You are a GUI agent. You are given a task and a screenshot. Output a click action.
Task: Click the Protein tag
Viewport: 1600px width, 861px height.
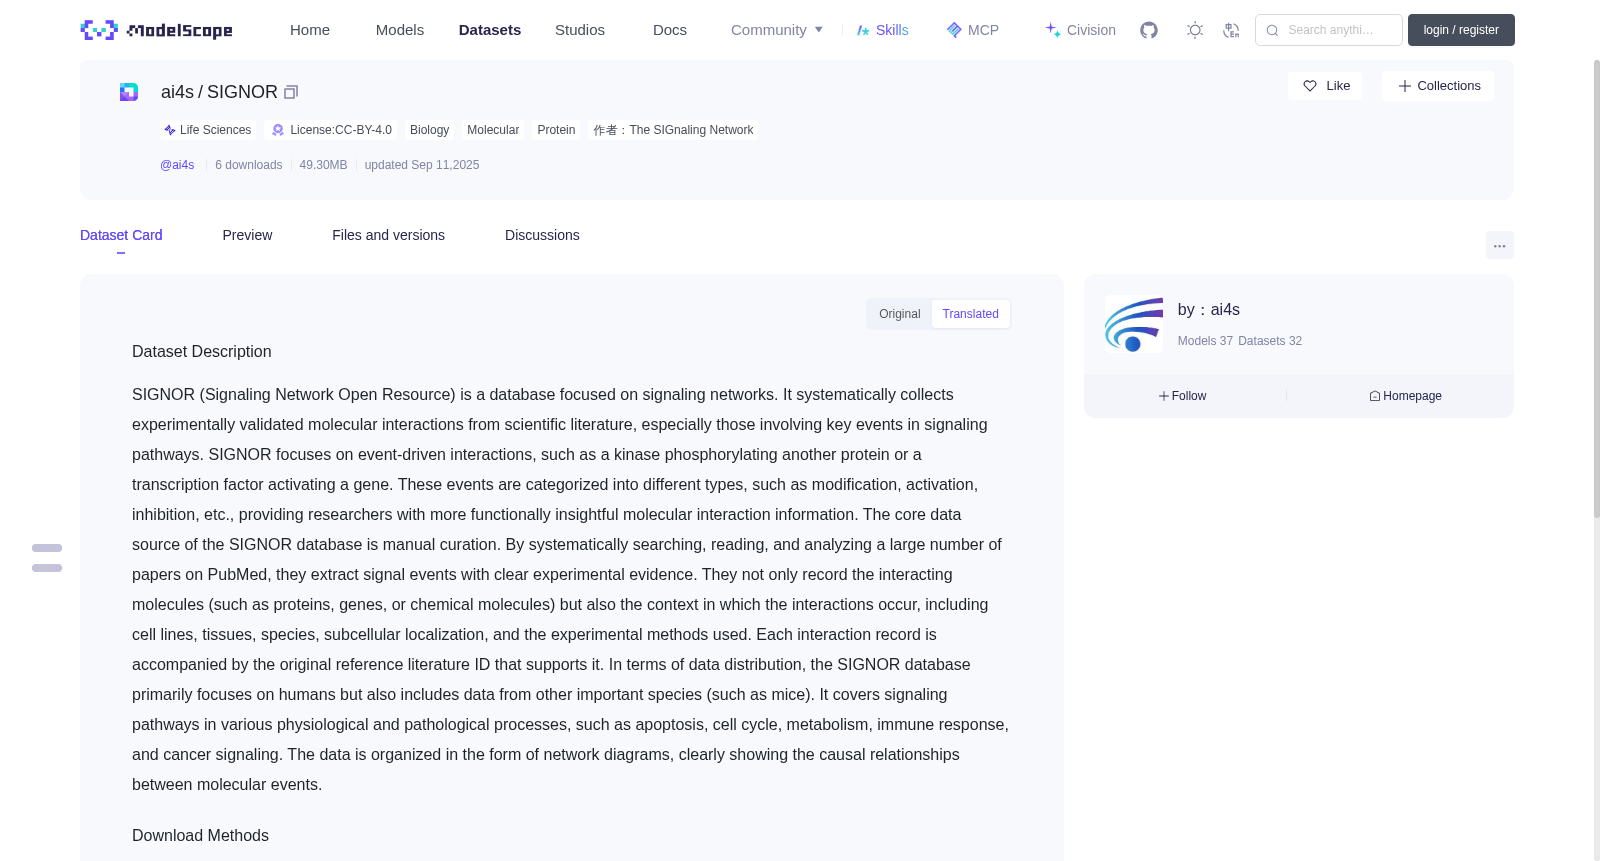556,130
